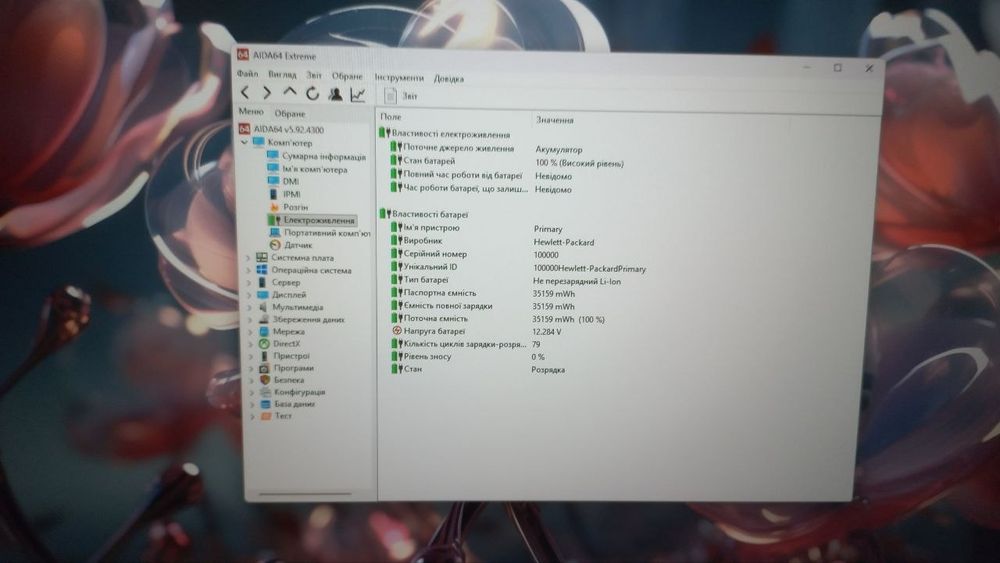Click the Refresh icon in toolbar
The height and width of the screenshot is (563, 1000).
click(312, 94)
